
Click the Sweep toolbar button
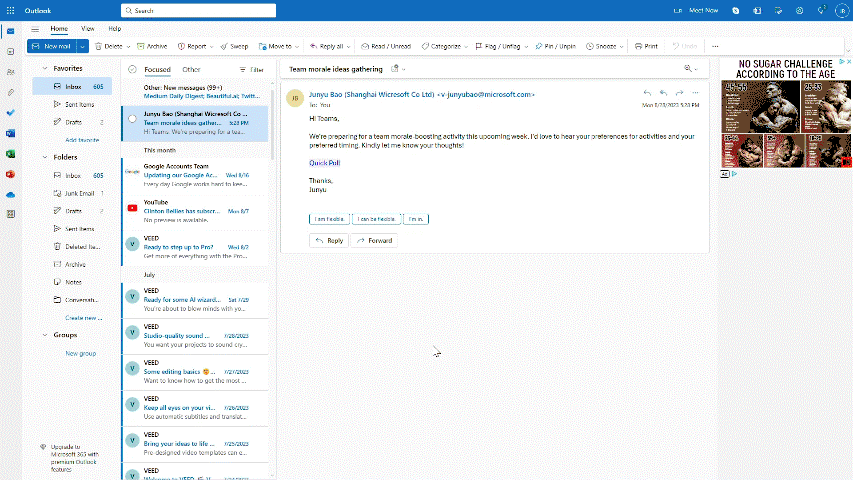pyautogui.click(x=234, y=46)
